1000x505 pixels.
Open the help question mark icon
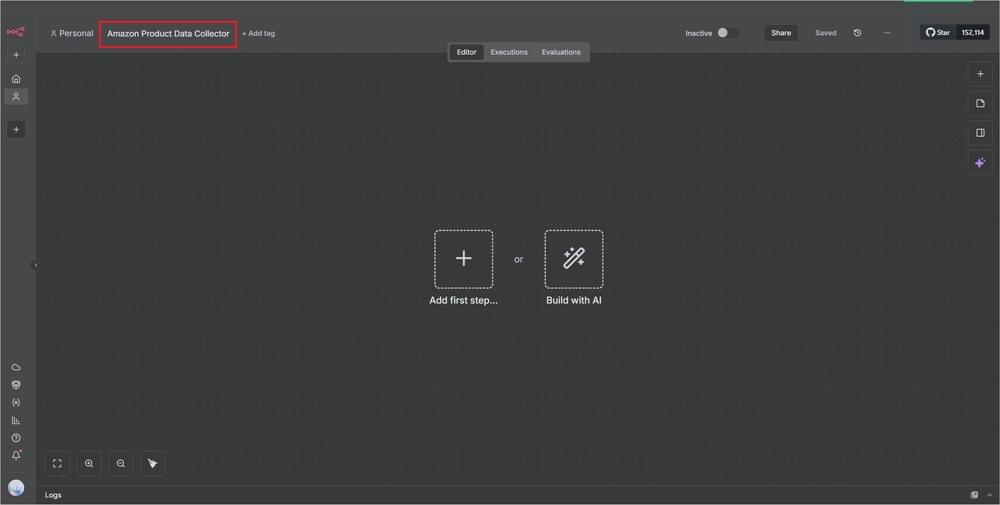[x=16, y=438]
